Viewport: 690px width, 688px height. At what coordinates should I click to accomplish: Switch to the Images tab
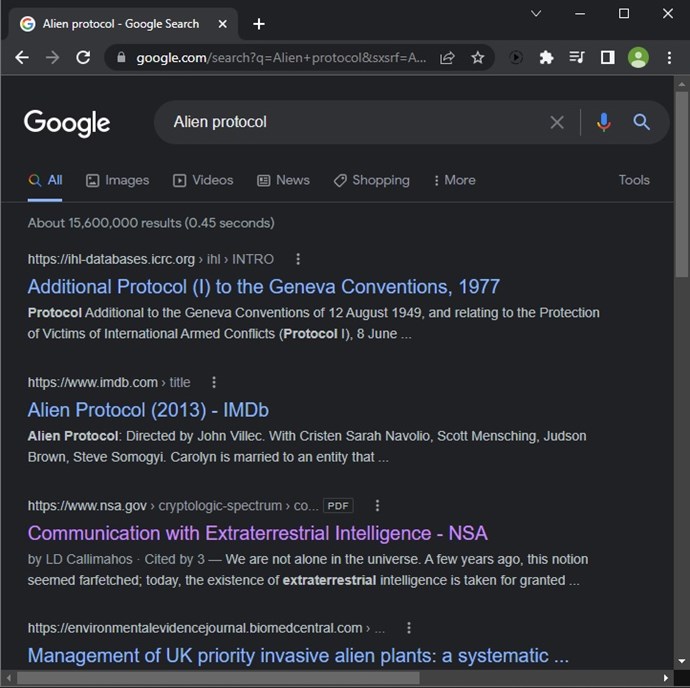pyautogui.click(x=117, y=180)
